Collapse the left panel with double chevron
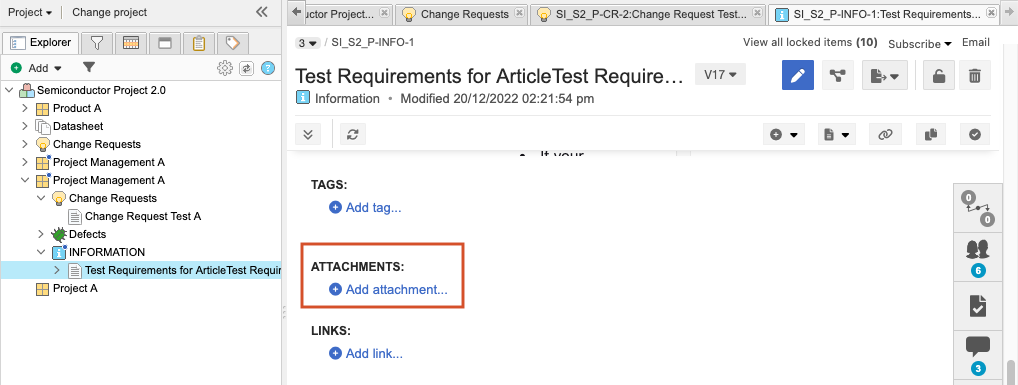 click(x=262, y=12)
